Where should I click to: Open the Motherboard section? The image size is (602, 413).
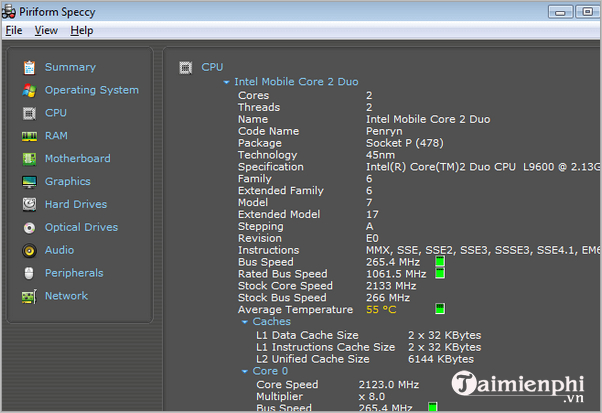point(78,159)
